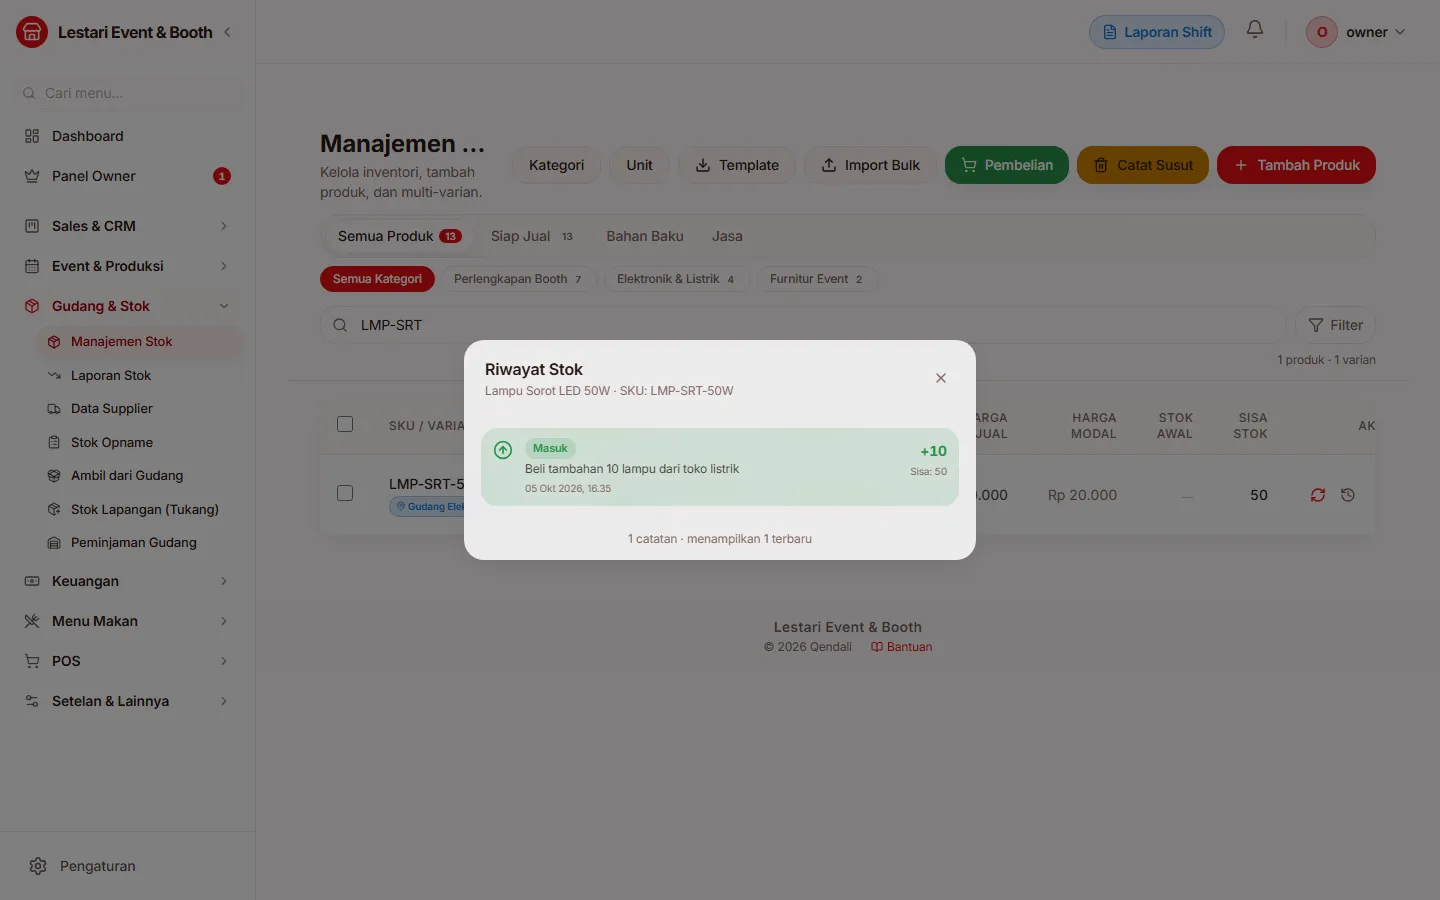This screenshot has height=900, width=1440.
Task: Expand the Event & Produksi section
Action: [127, 266]
